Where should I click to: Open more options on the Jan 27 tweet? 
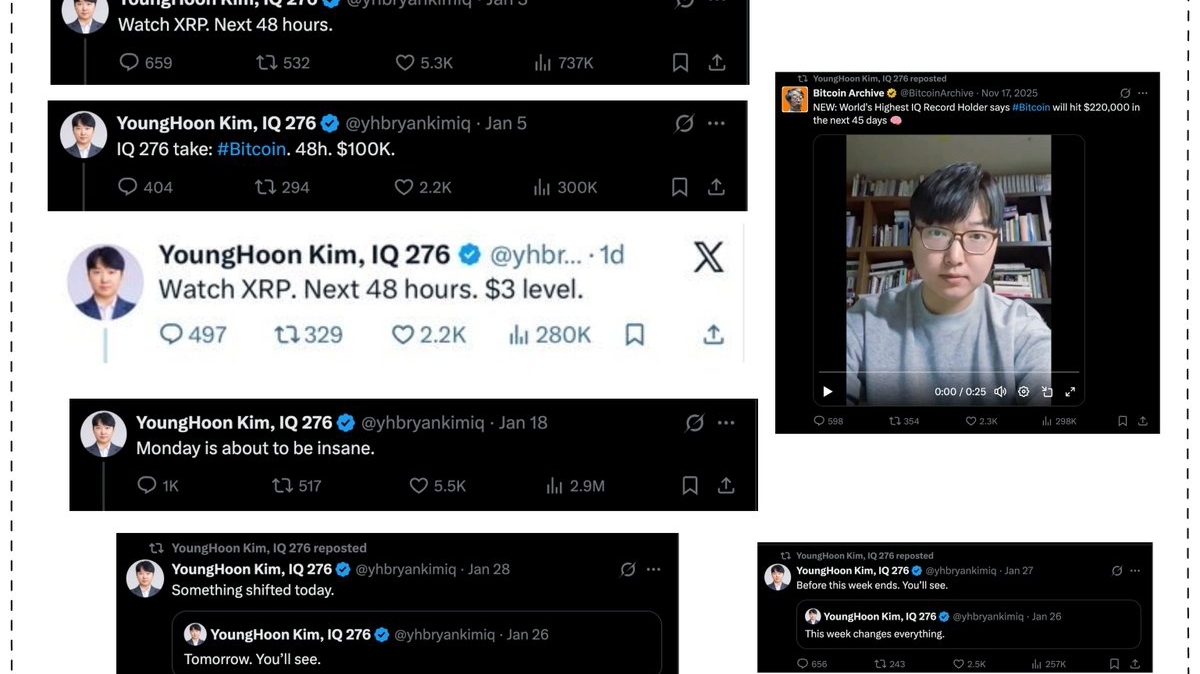(x=1135, y=571)
